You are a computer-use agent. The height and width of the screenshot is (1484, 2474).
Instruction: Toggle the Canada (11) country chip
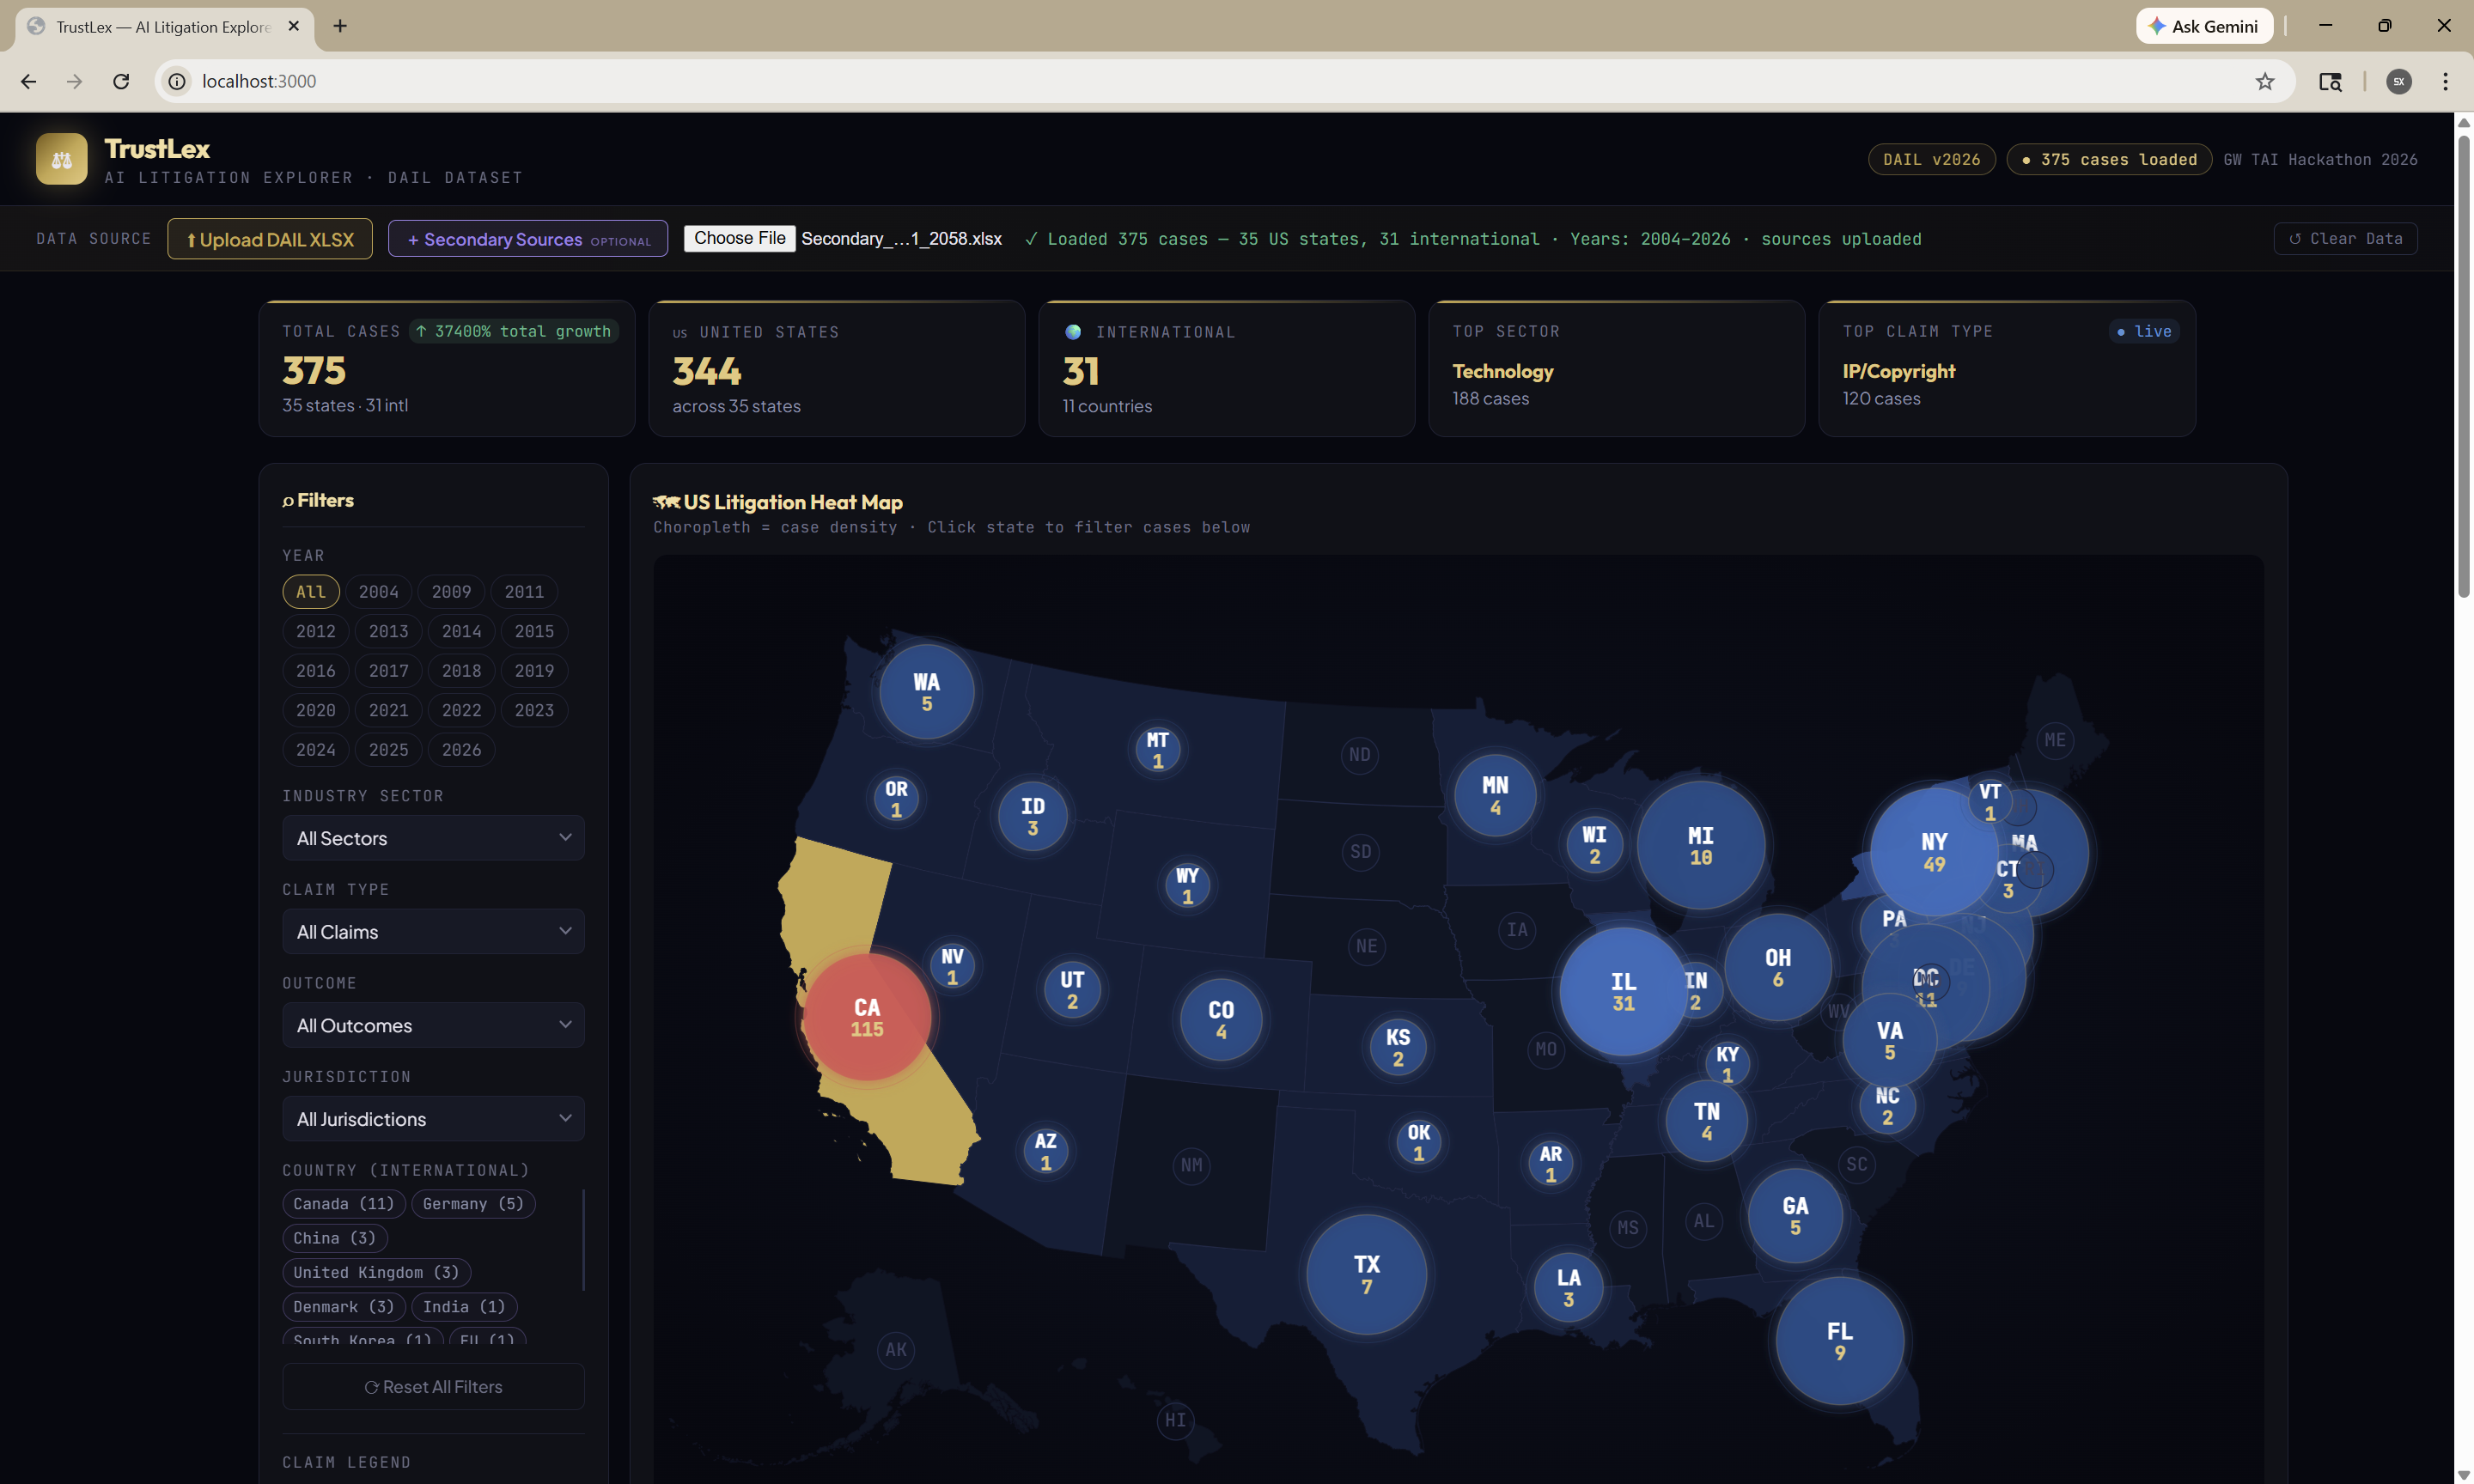tap(343, 1204)
